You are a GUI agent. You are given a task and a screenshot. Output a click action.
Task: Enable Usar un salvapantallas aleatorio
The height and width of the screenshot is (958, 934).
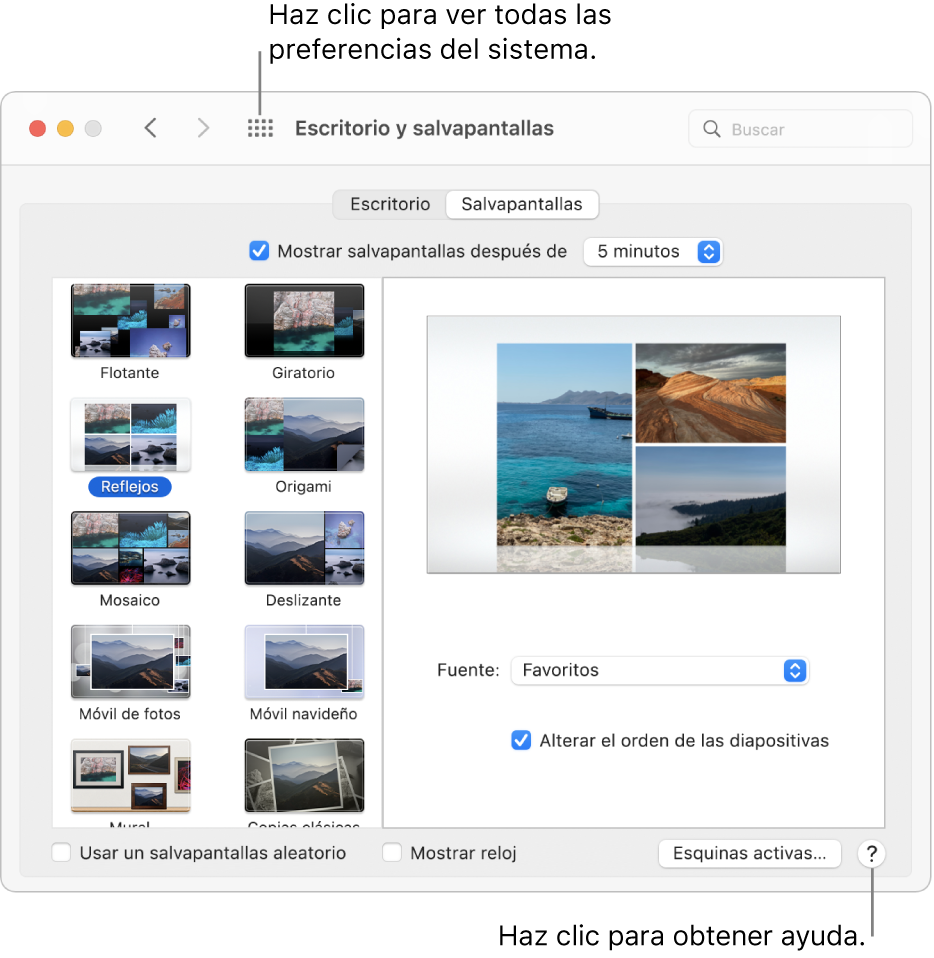coord(60,853)
